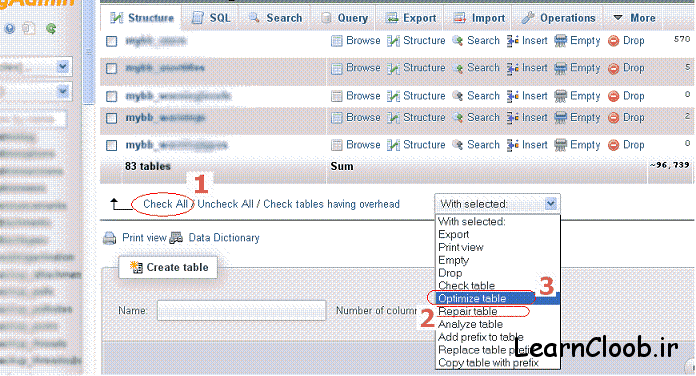Viewport: 696px width, 376px height.
Task: Tick the checkbox for the 570-row table
Action: click(111, 42)
